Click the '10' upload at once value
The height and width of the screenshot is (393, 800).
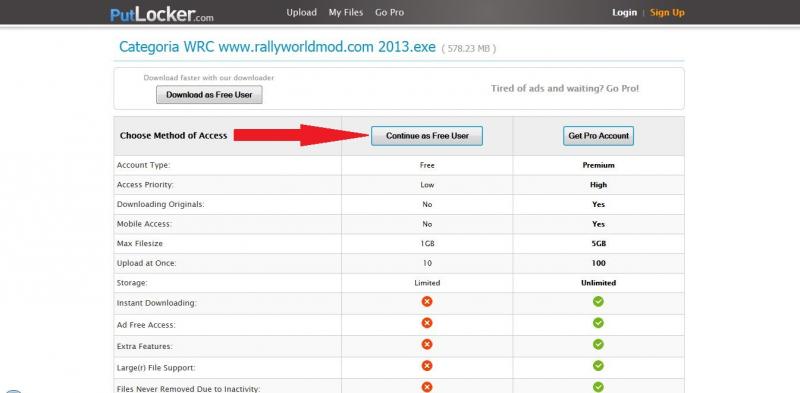click(x=427, y=263)
